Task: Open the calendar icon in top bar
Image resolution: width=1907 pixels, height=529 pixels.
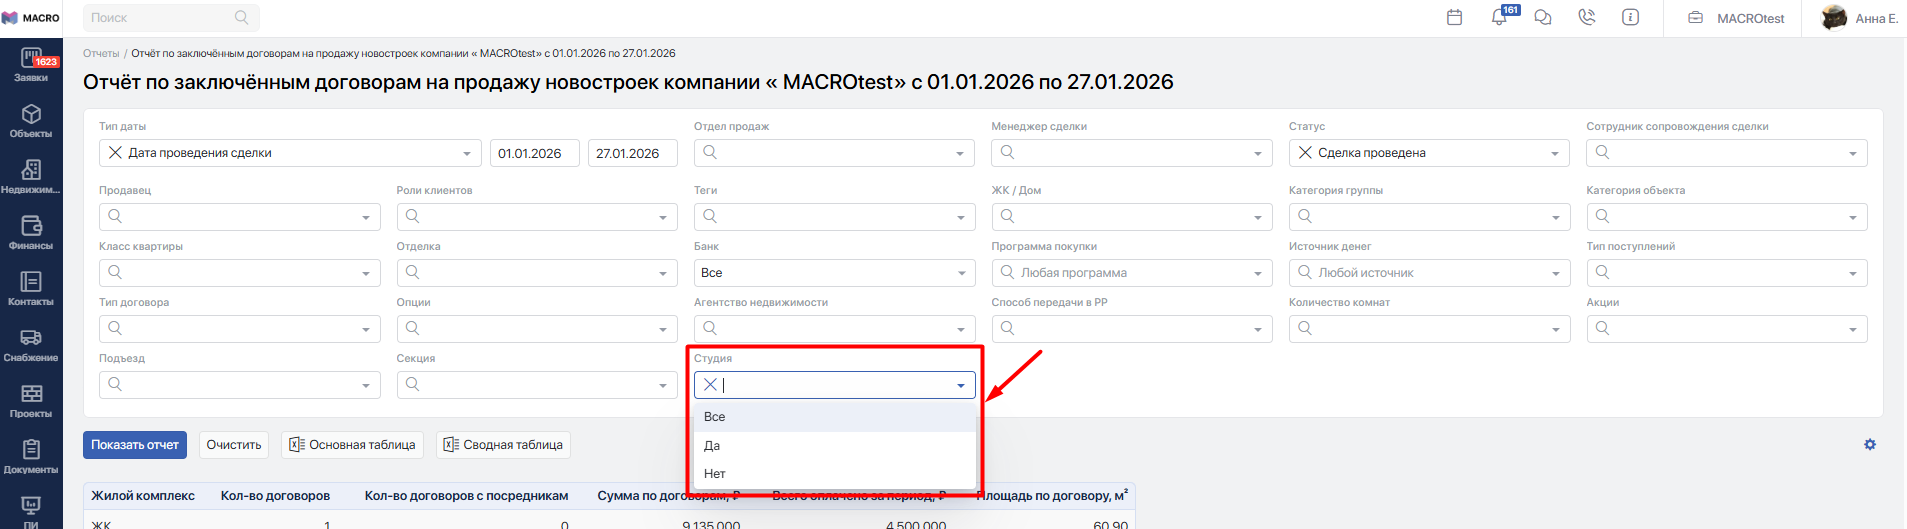Action: pyautogui.click(x=1454, y=18)
